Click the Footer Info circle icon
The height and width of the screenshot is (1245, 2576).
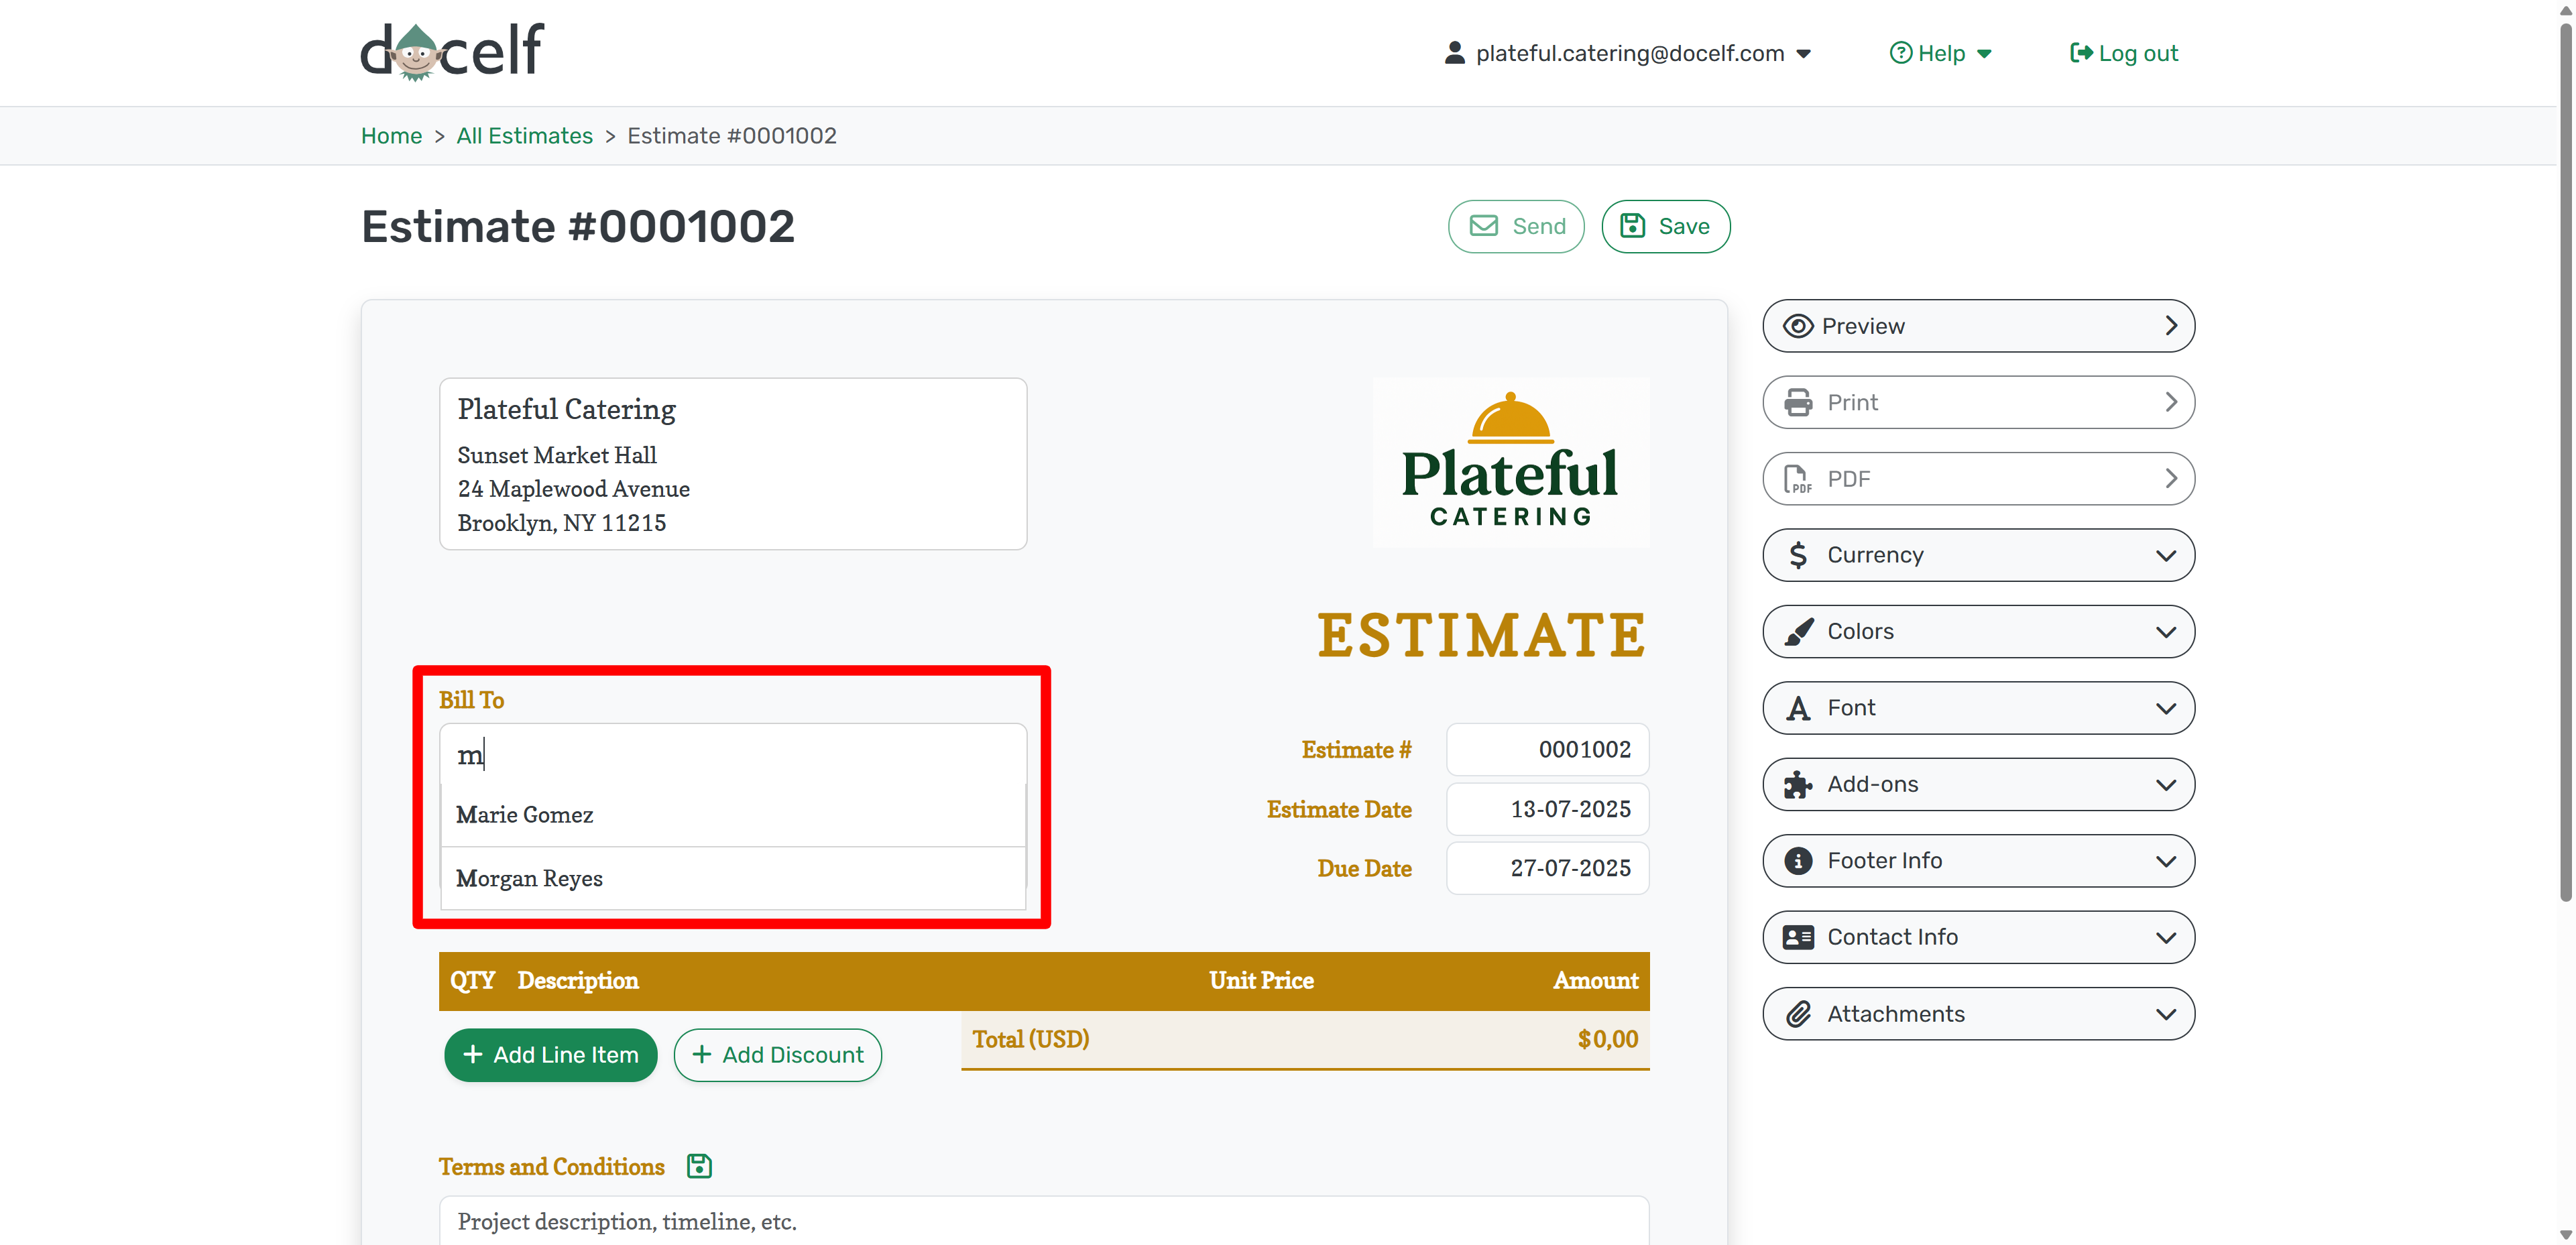point(1797,861)
